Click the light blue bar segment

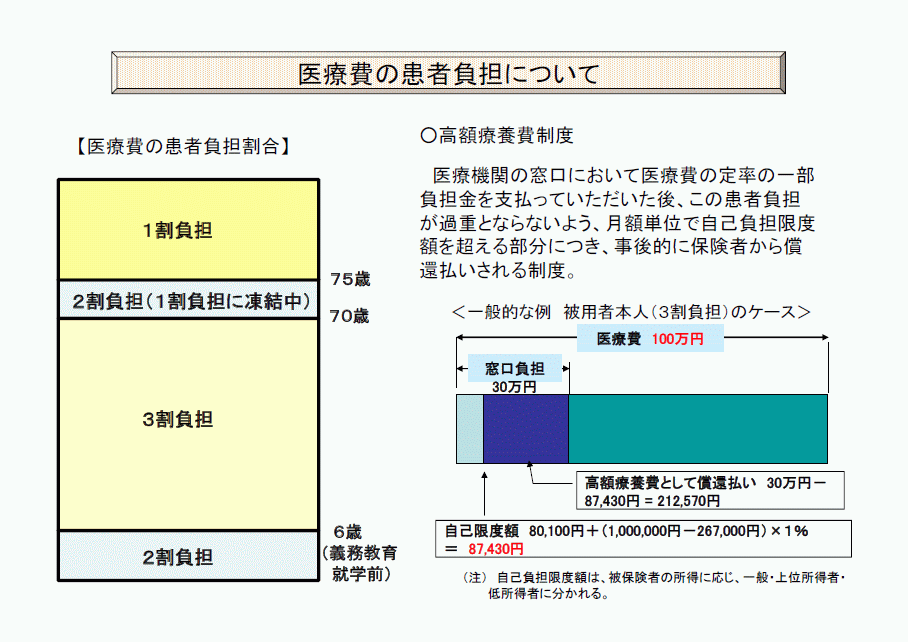[470, 429]
